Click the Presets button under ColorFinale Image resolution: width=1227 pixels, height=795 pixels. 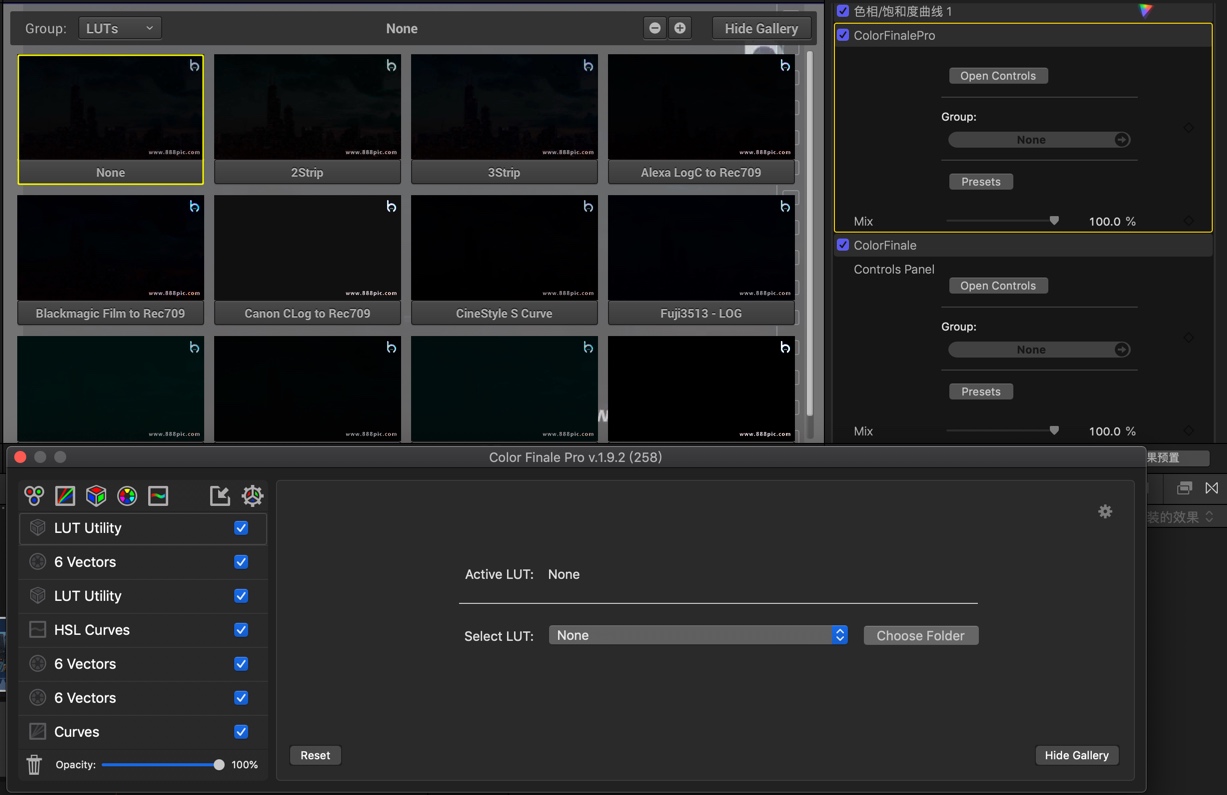click(x=981, y=391)
